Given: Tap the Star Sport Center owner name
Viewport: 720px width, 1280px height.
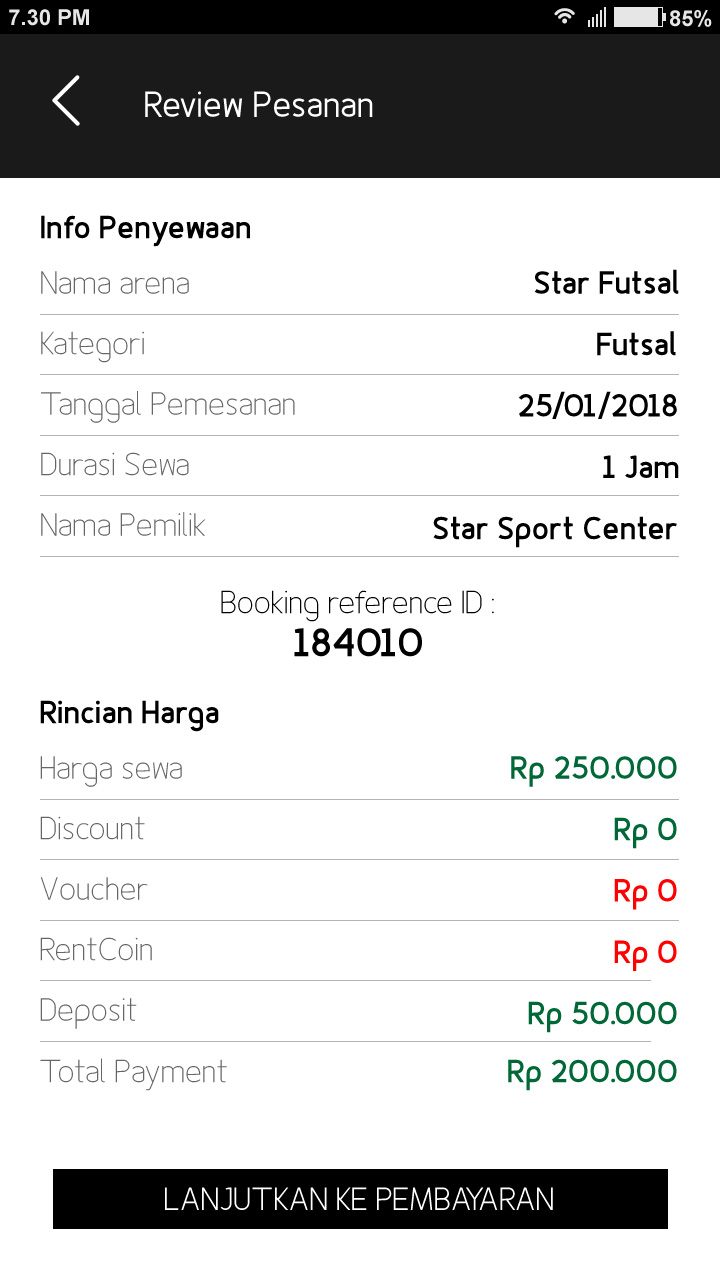Looking at the screenshot, I should [x=554, y=528].
